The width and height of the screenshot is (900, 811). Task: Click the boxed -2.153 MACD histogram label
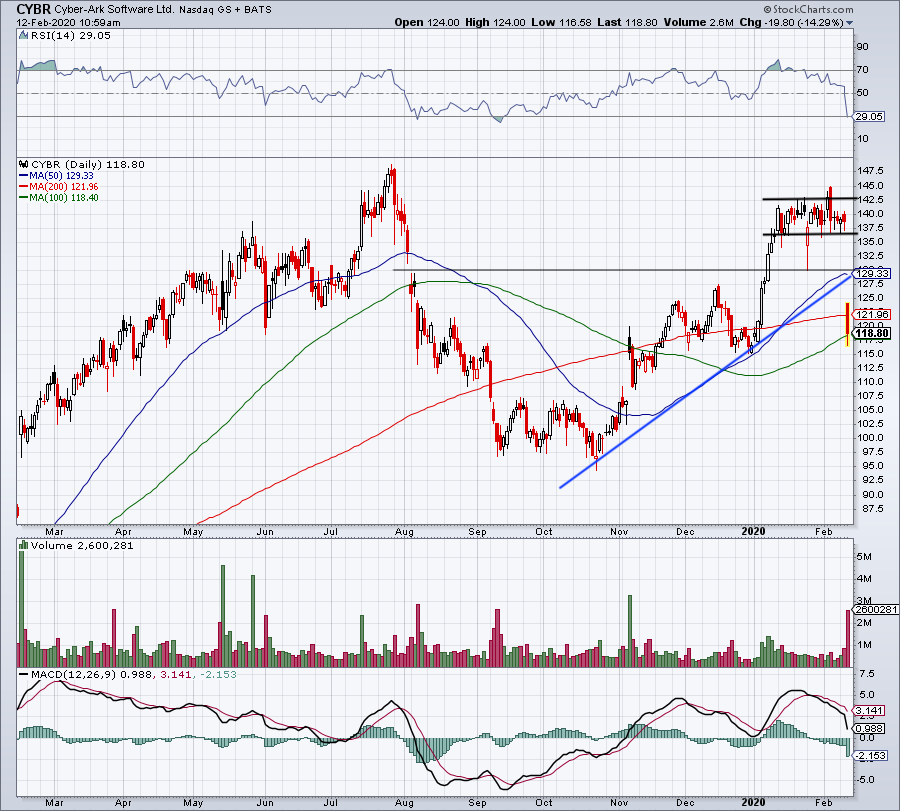pos(871,755)
